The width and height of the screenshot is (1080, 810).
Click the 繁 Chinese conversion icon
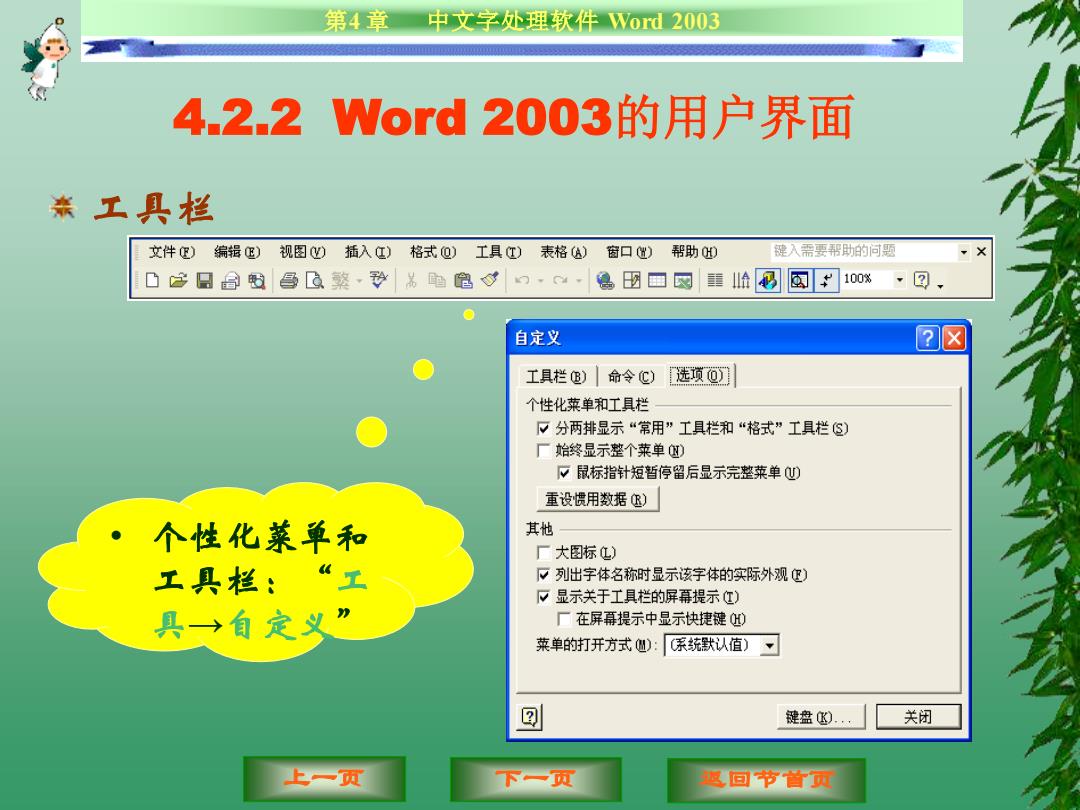pyautogui.click(x=340, y=280)
